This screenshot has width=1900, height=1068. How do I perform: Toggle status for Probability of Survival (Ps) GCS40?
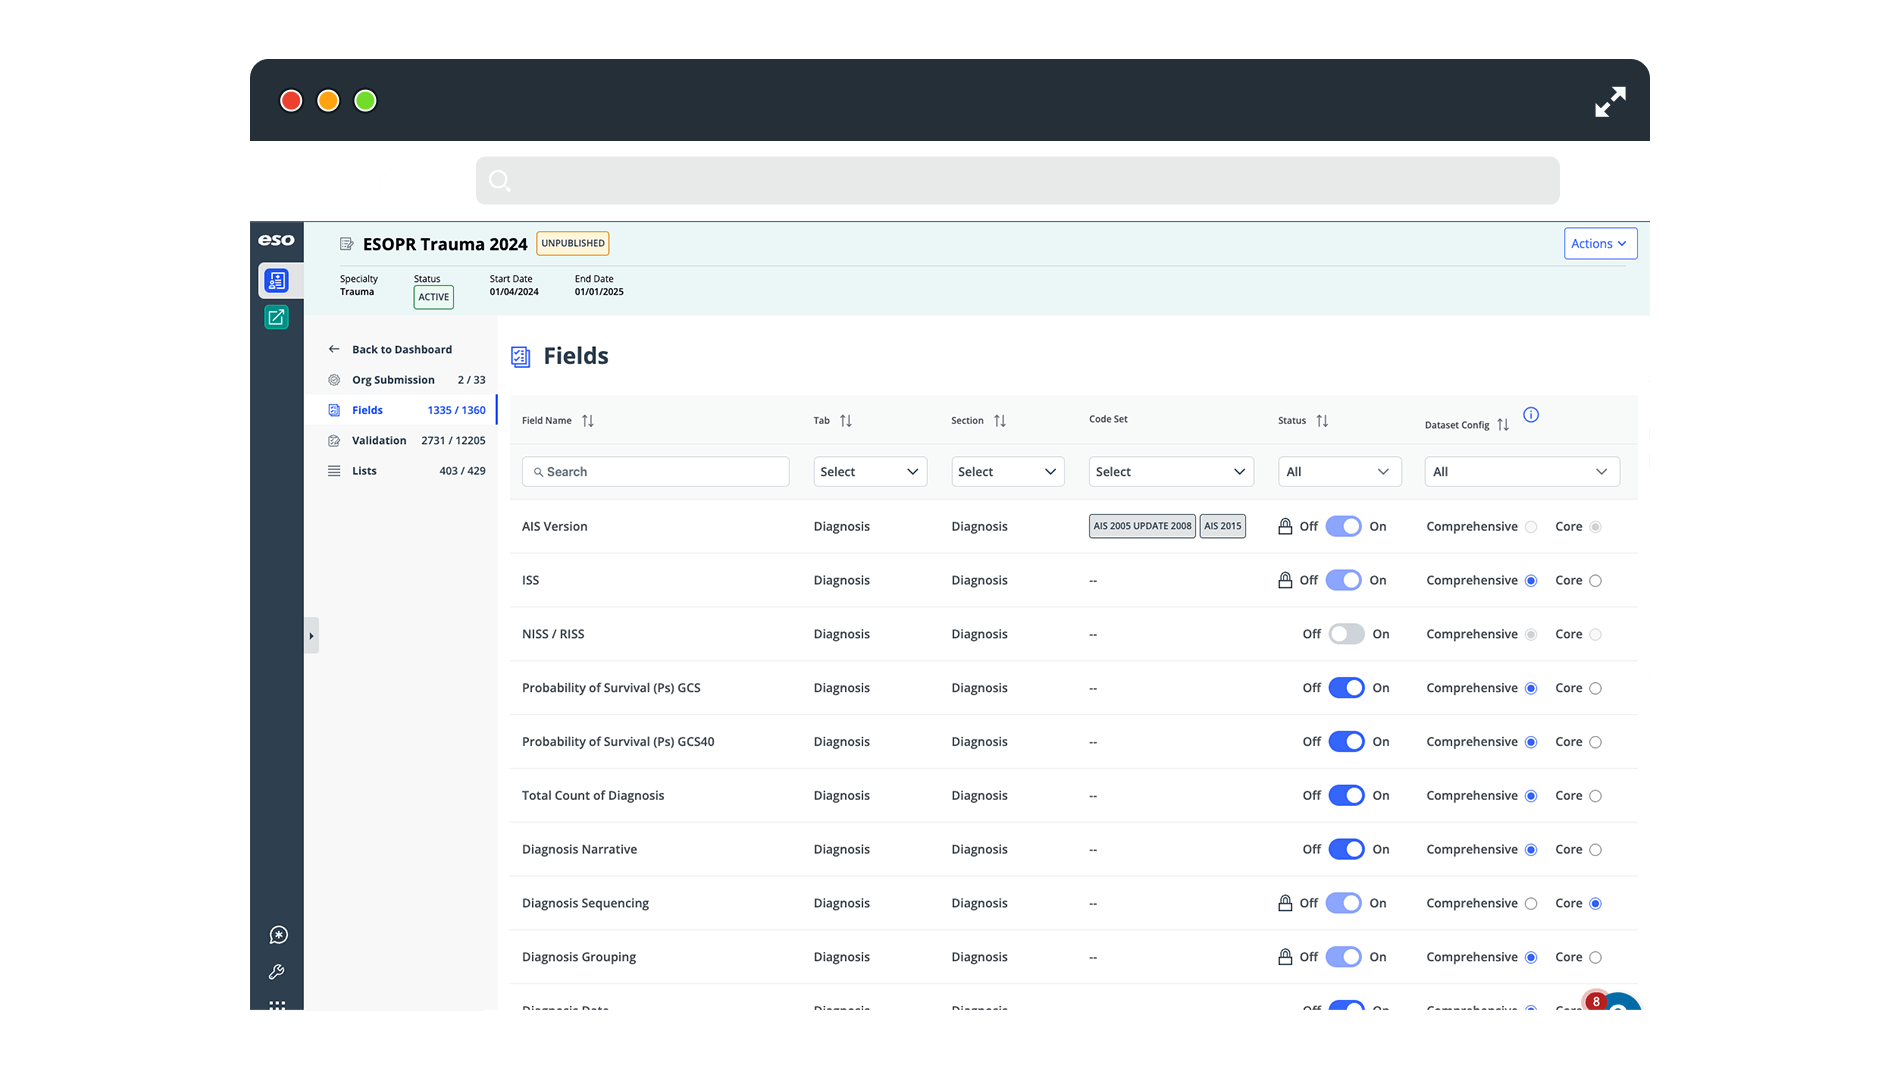click(1346, 742)
